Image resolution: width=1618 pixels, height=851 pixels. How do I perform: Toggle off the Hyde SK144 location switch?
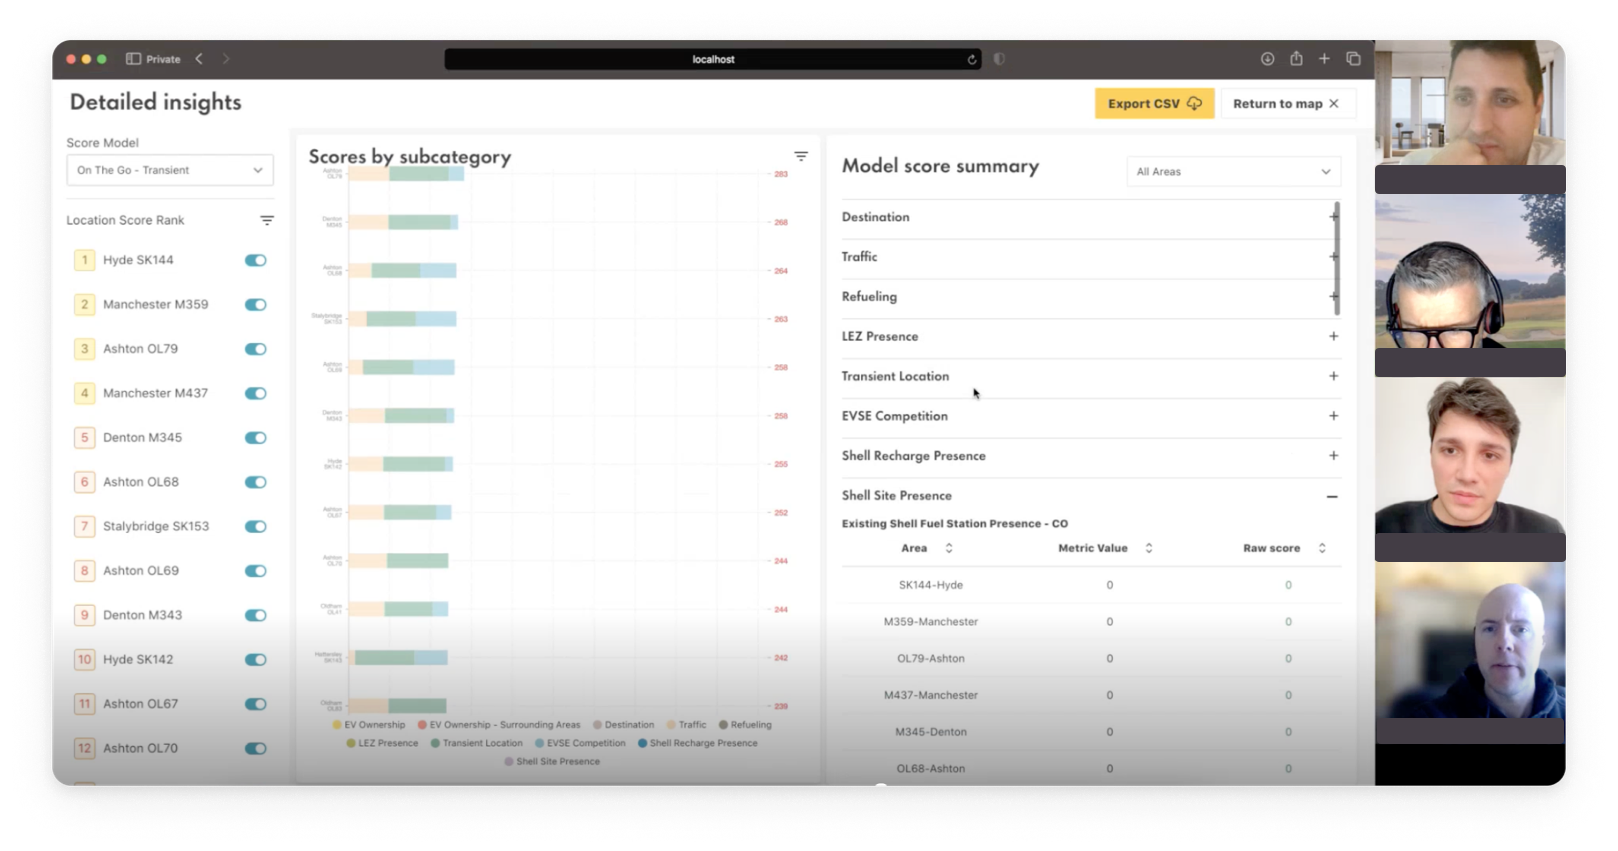(x=256, y=260)
